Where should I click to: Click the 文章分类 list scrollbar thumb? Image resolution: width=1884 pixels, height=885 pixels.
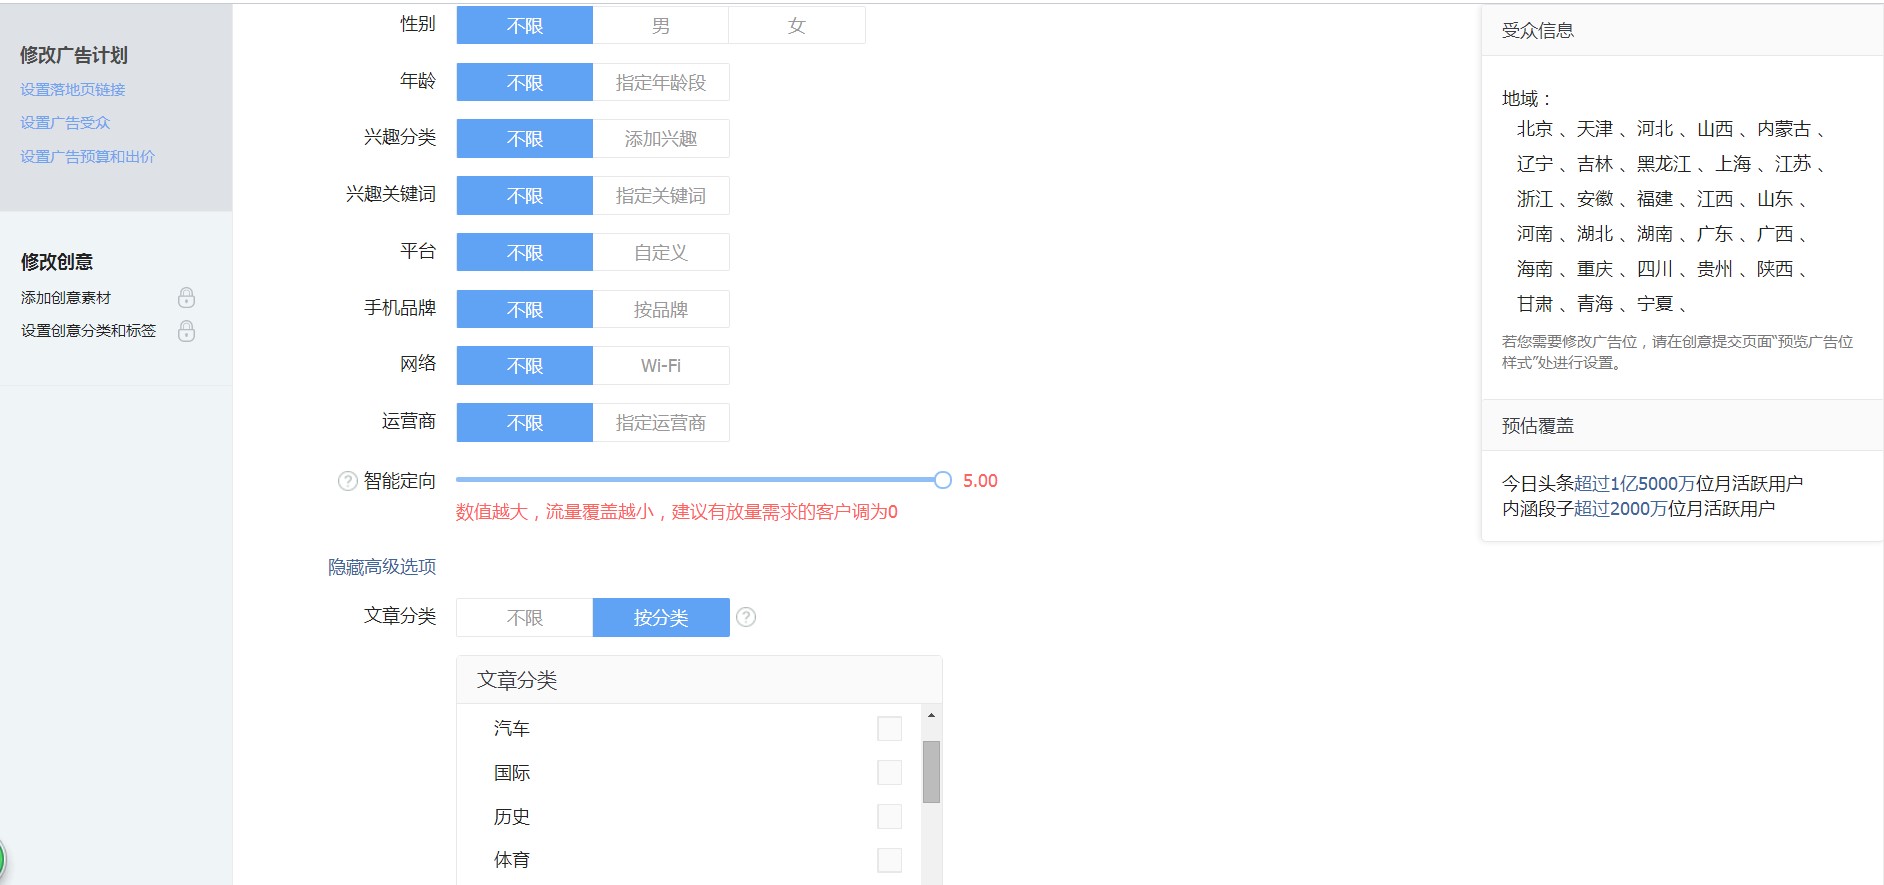[931, 771]
